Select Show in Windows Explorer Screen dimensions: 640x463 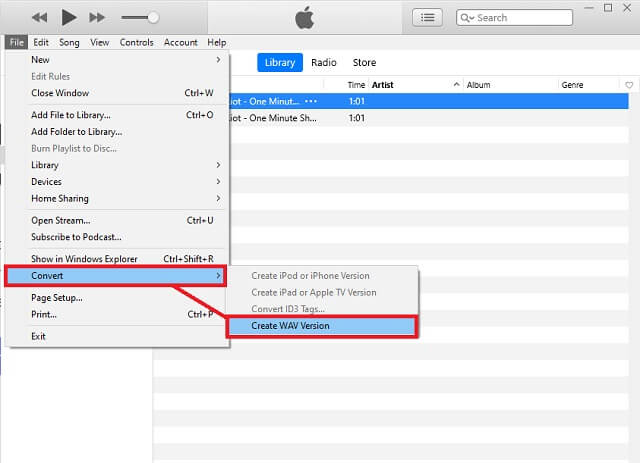[x=118, y=259]
